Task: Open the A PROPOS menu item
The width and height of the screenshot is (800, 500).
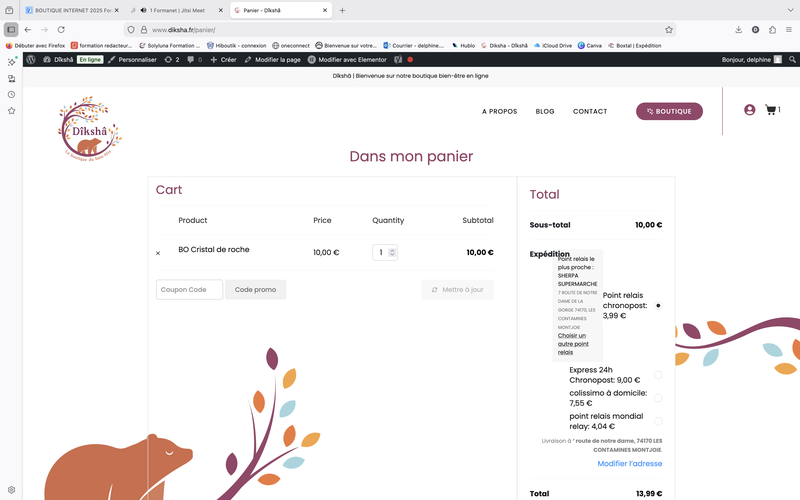Action: (499, 112)
